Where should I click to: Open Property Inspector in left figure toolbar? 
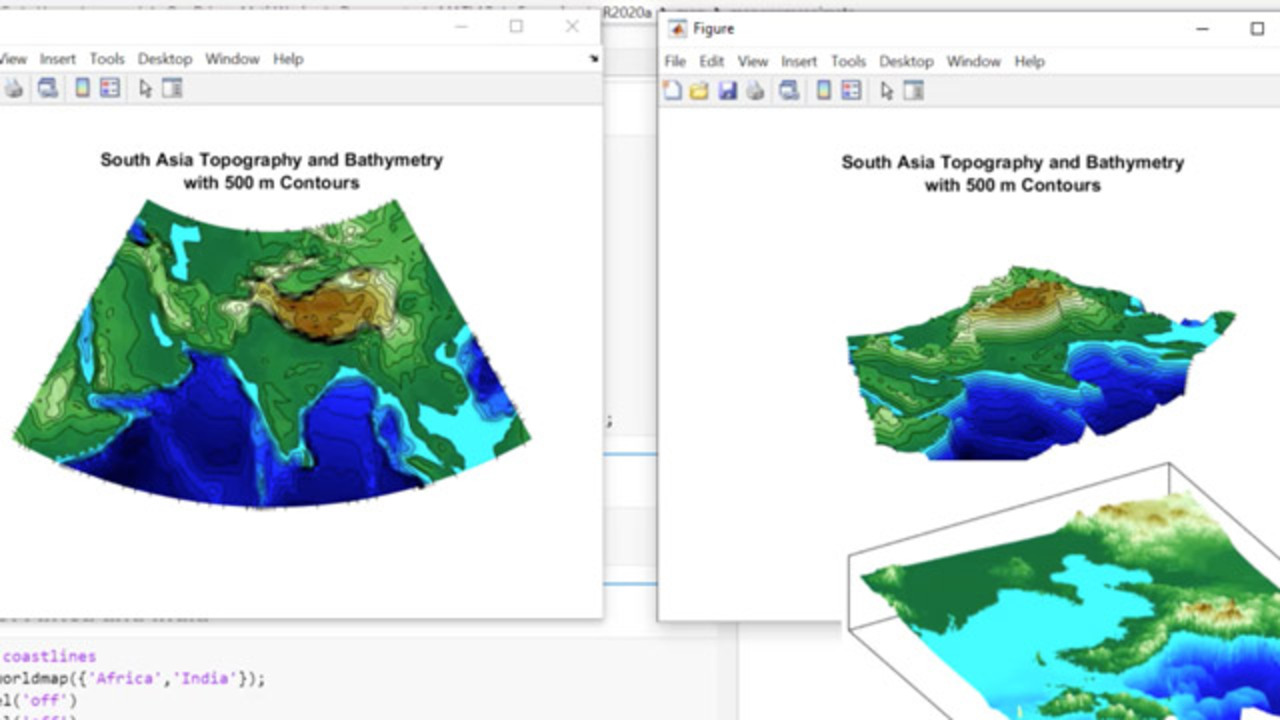coord(172,89)
